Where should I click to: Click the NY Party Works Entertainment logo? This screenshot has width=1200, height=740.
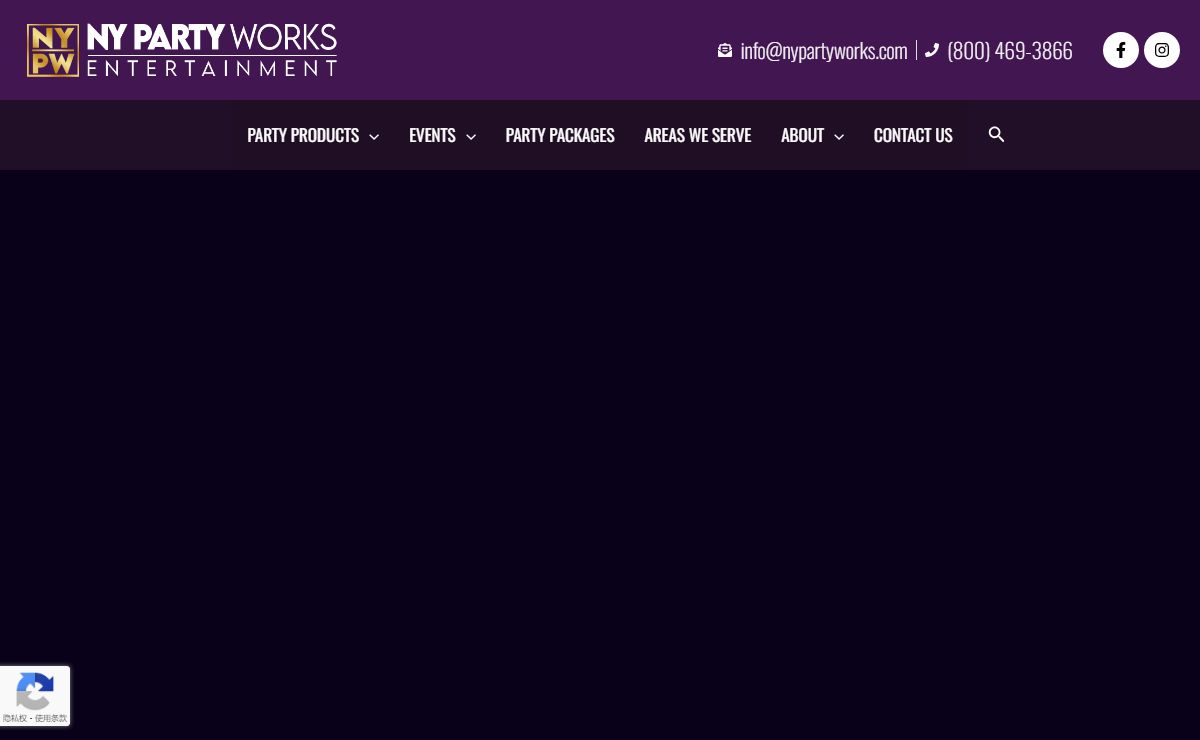tap(182, 50)
